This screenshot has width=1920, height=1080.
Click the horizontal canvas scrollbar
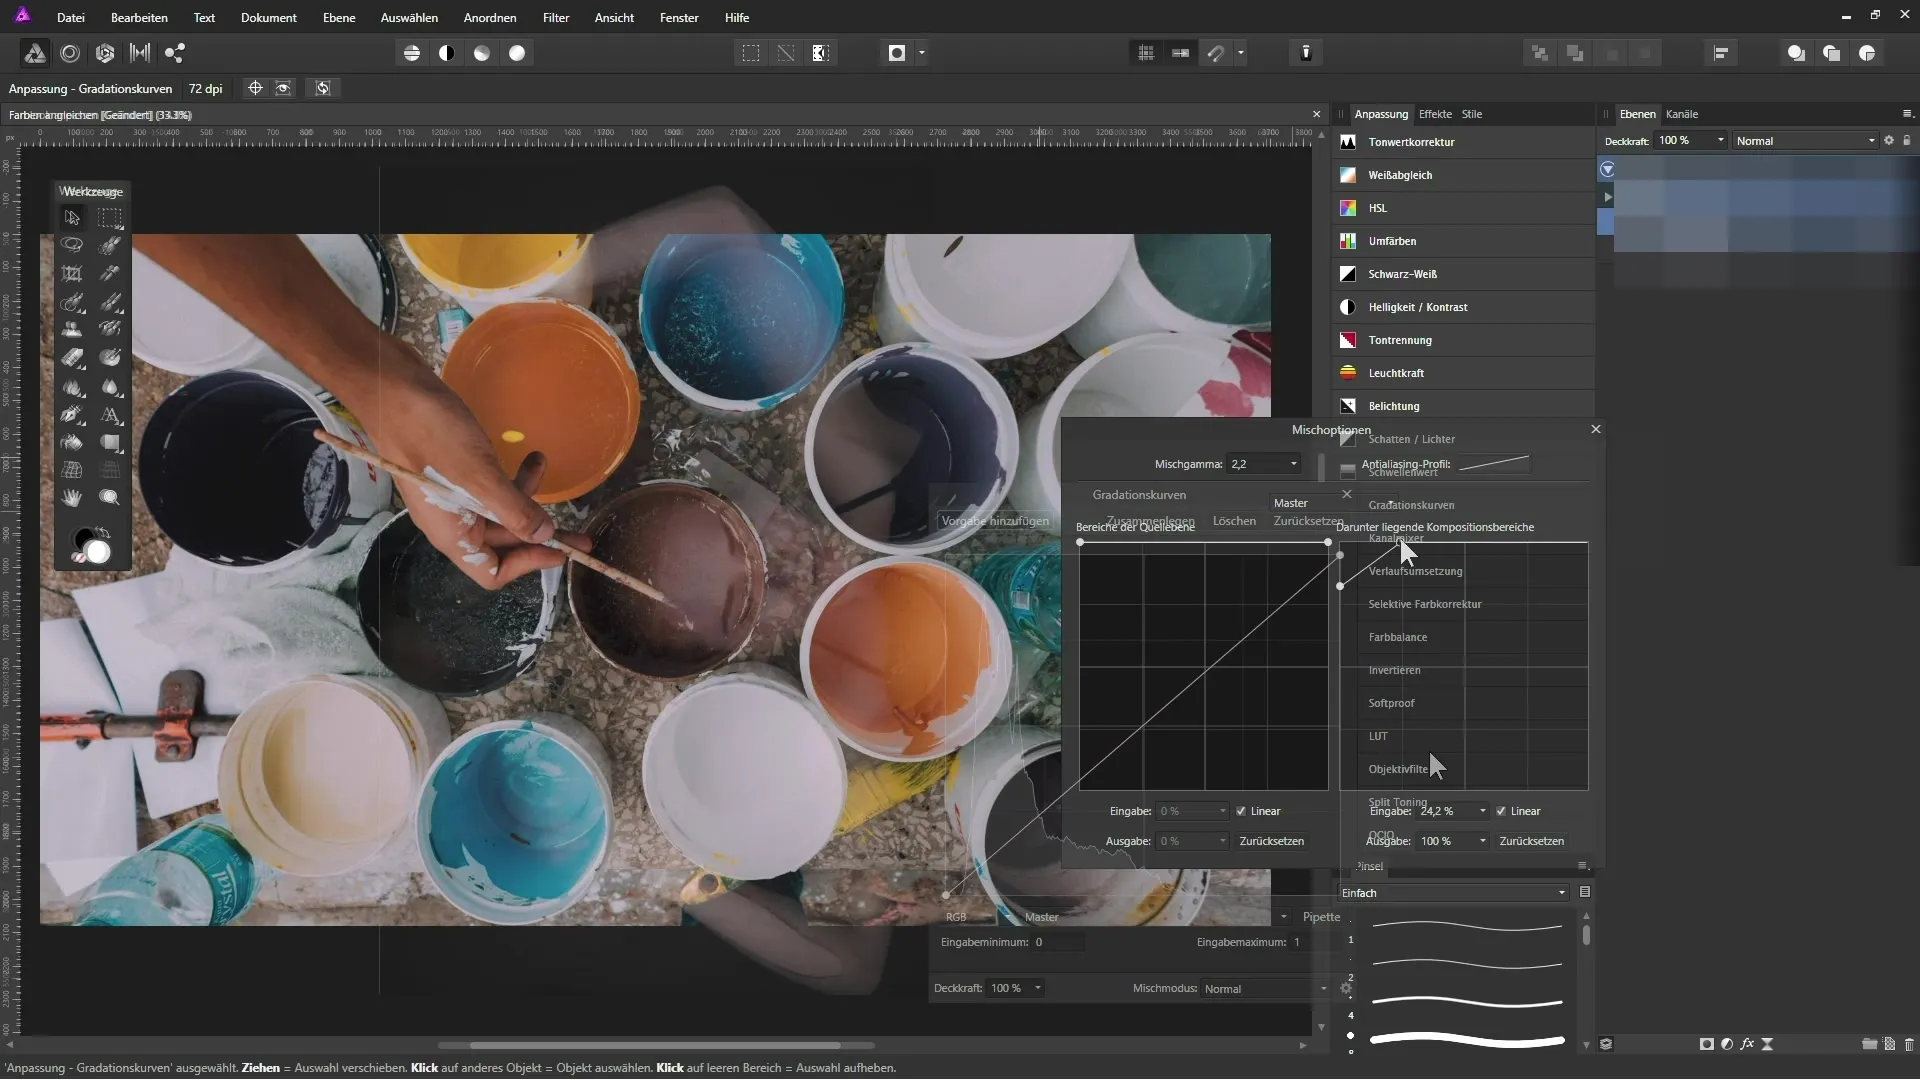pyautogui.click(x=656, y=1045)
